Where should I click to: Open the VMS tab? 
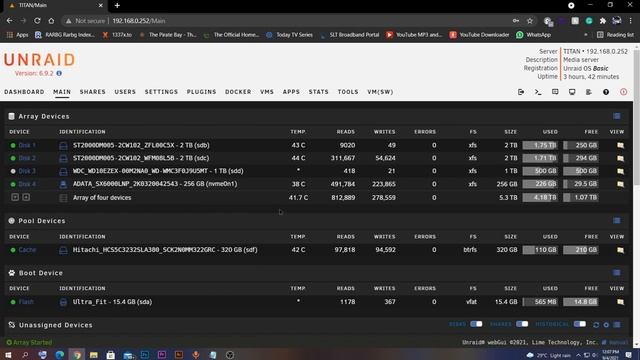(267, 92)
